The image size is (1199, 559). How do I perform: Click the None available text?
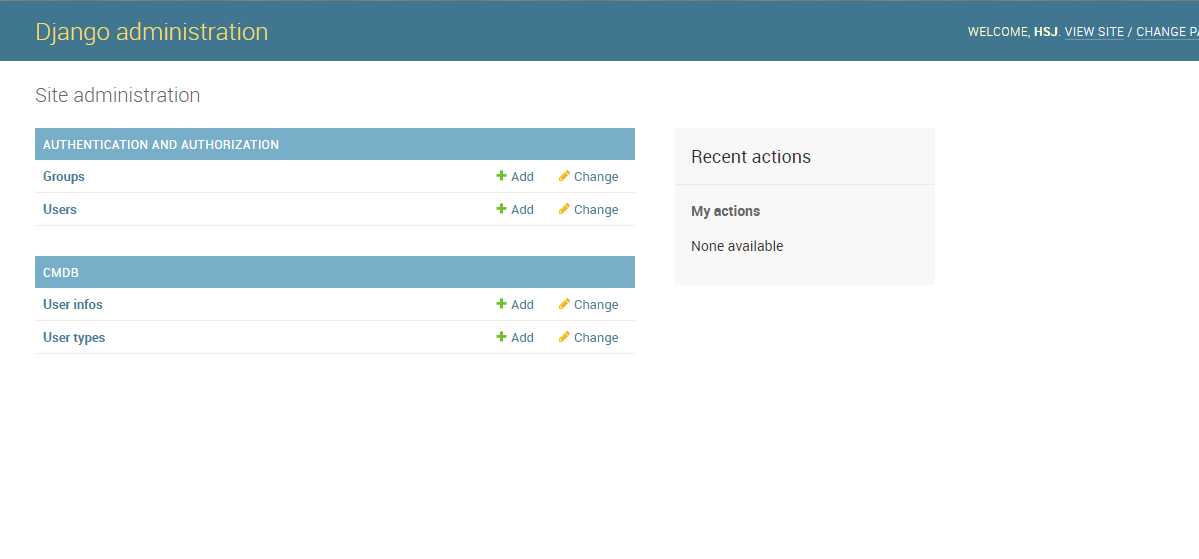coord(737,246)
